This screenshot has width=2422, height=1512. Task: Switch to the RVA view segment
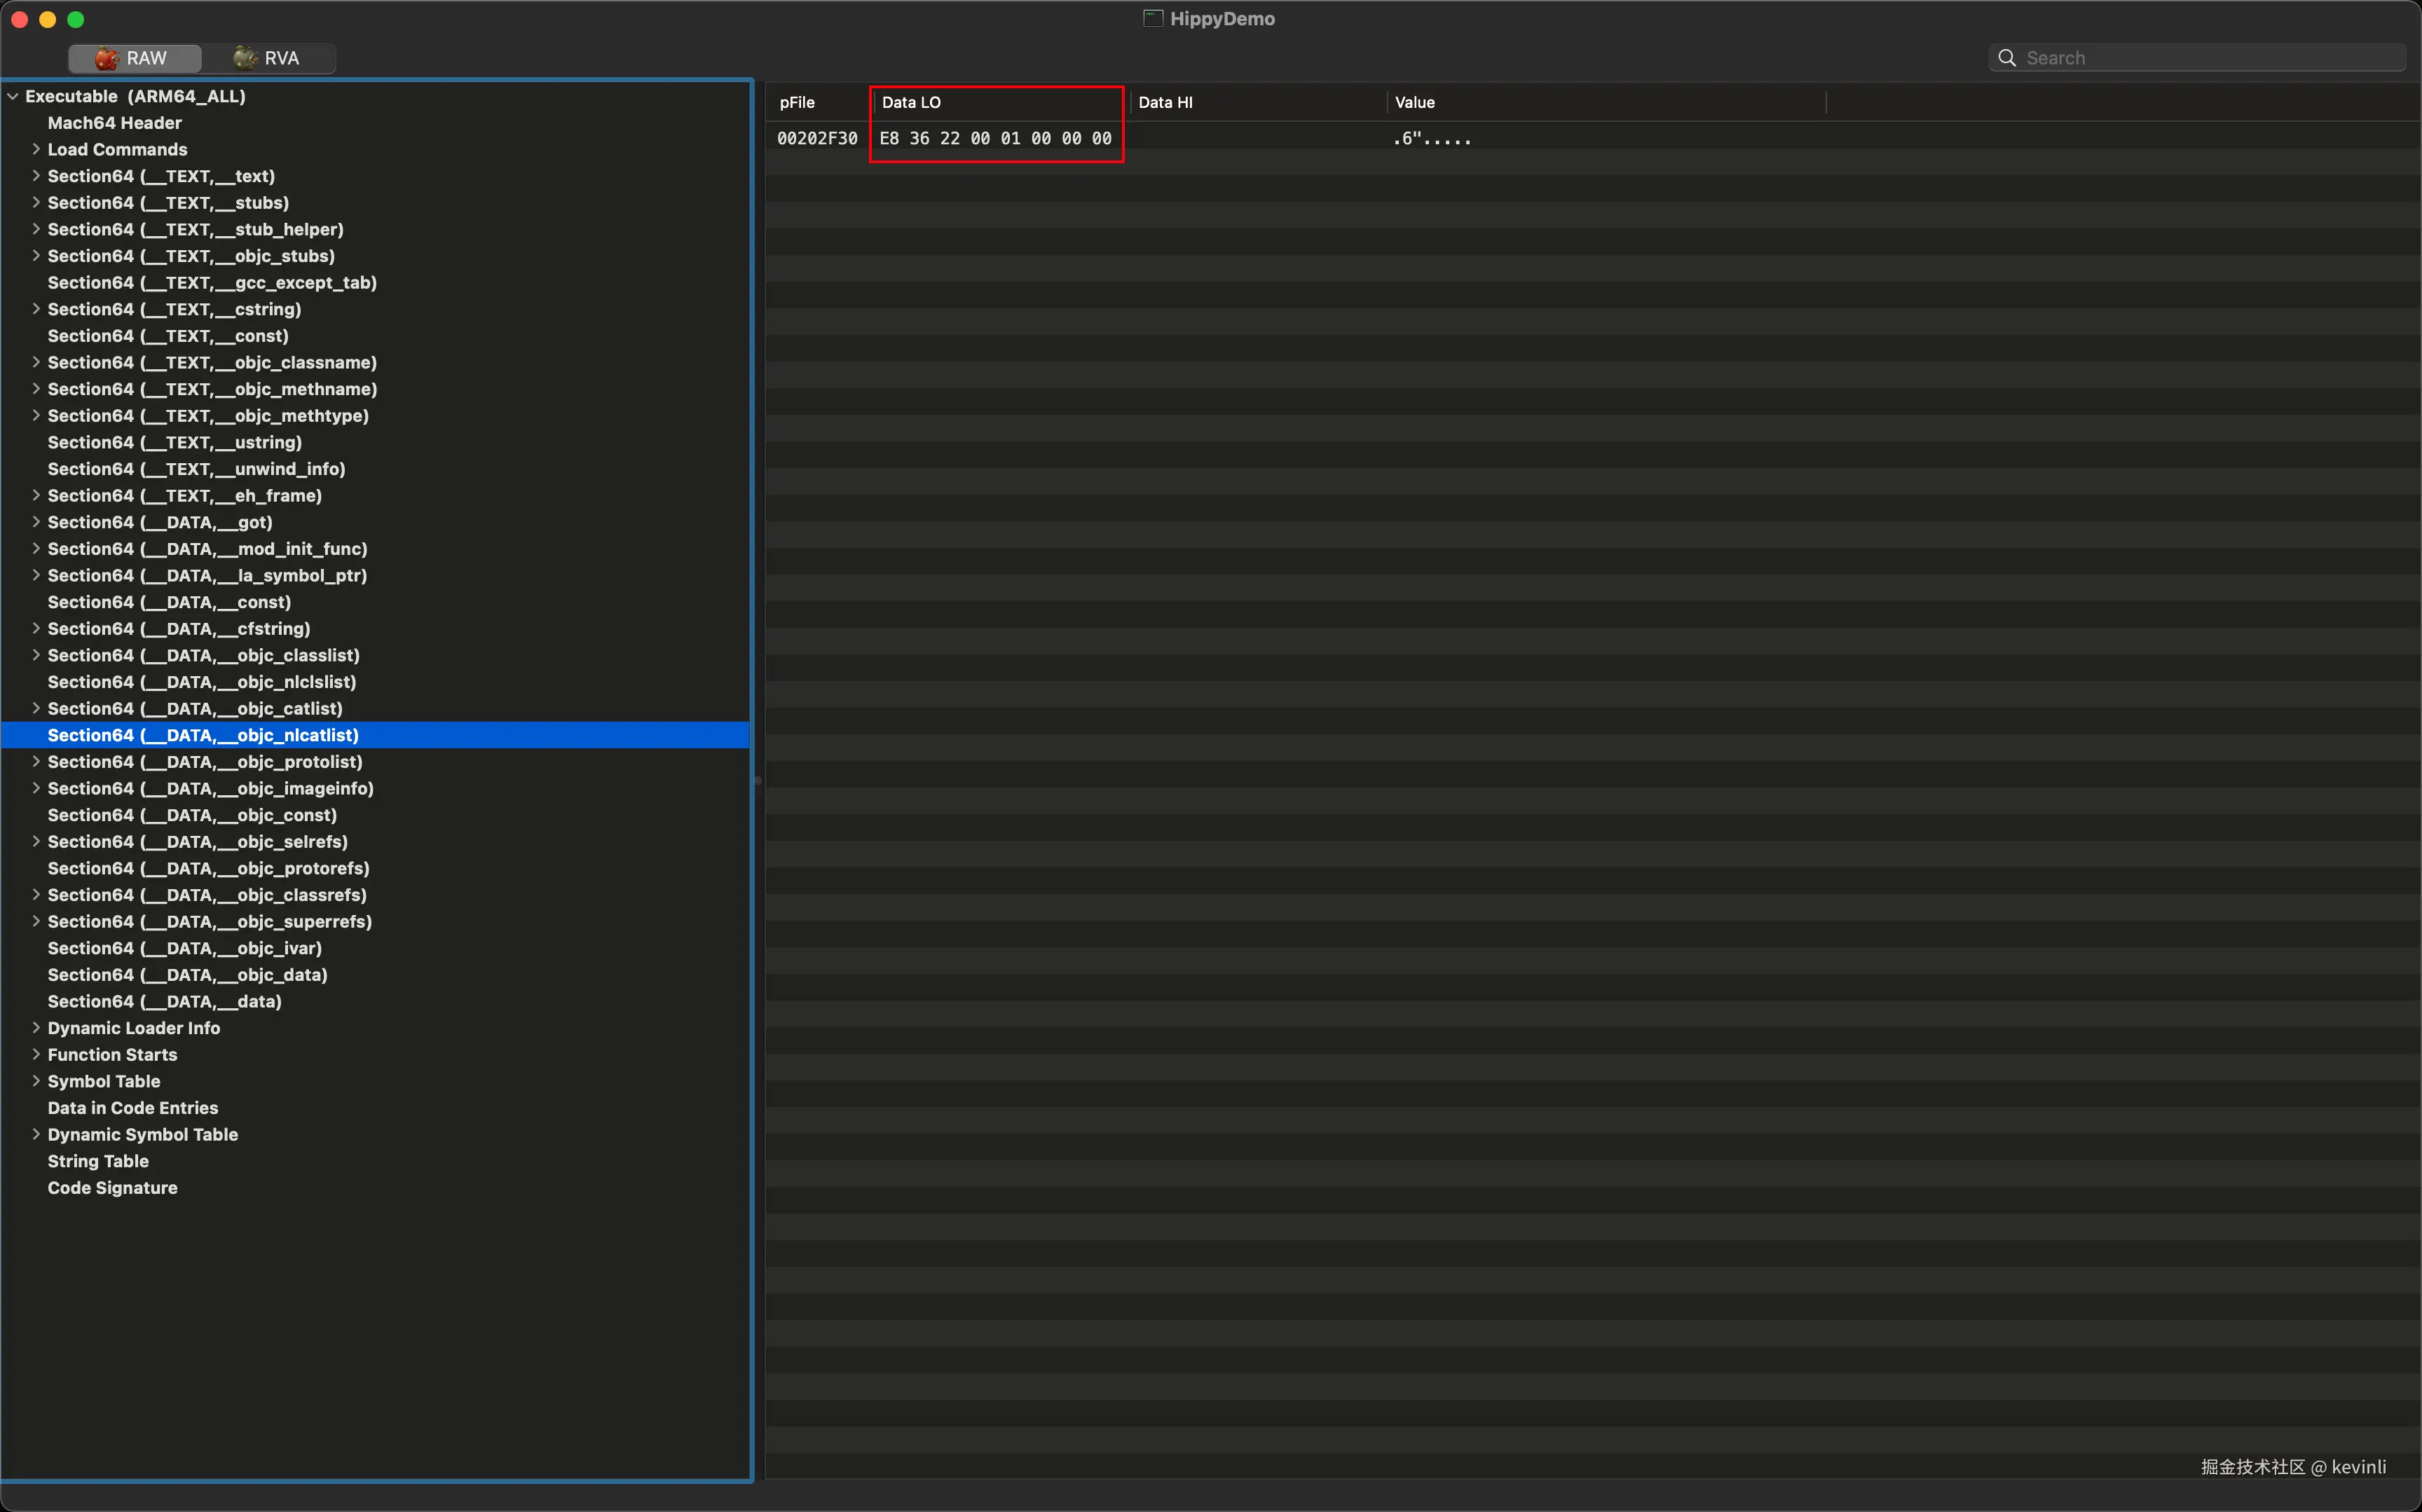pos(267,58)
